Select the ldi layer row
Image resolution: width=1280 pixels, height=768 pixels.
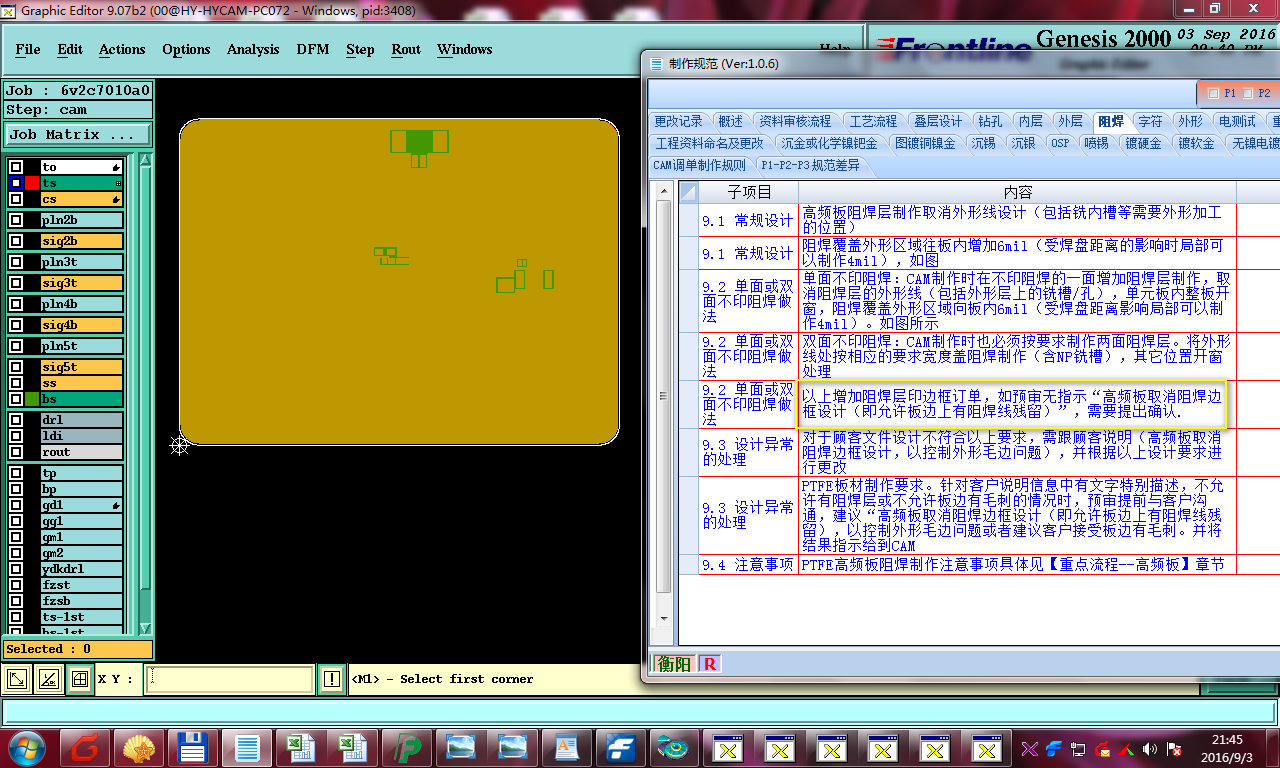(80, 436)
